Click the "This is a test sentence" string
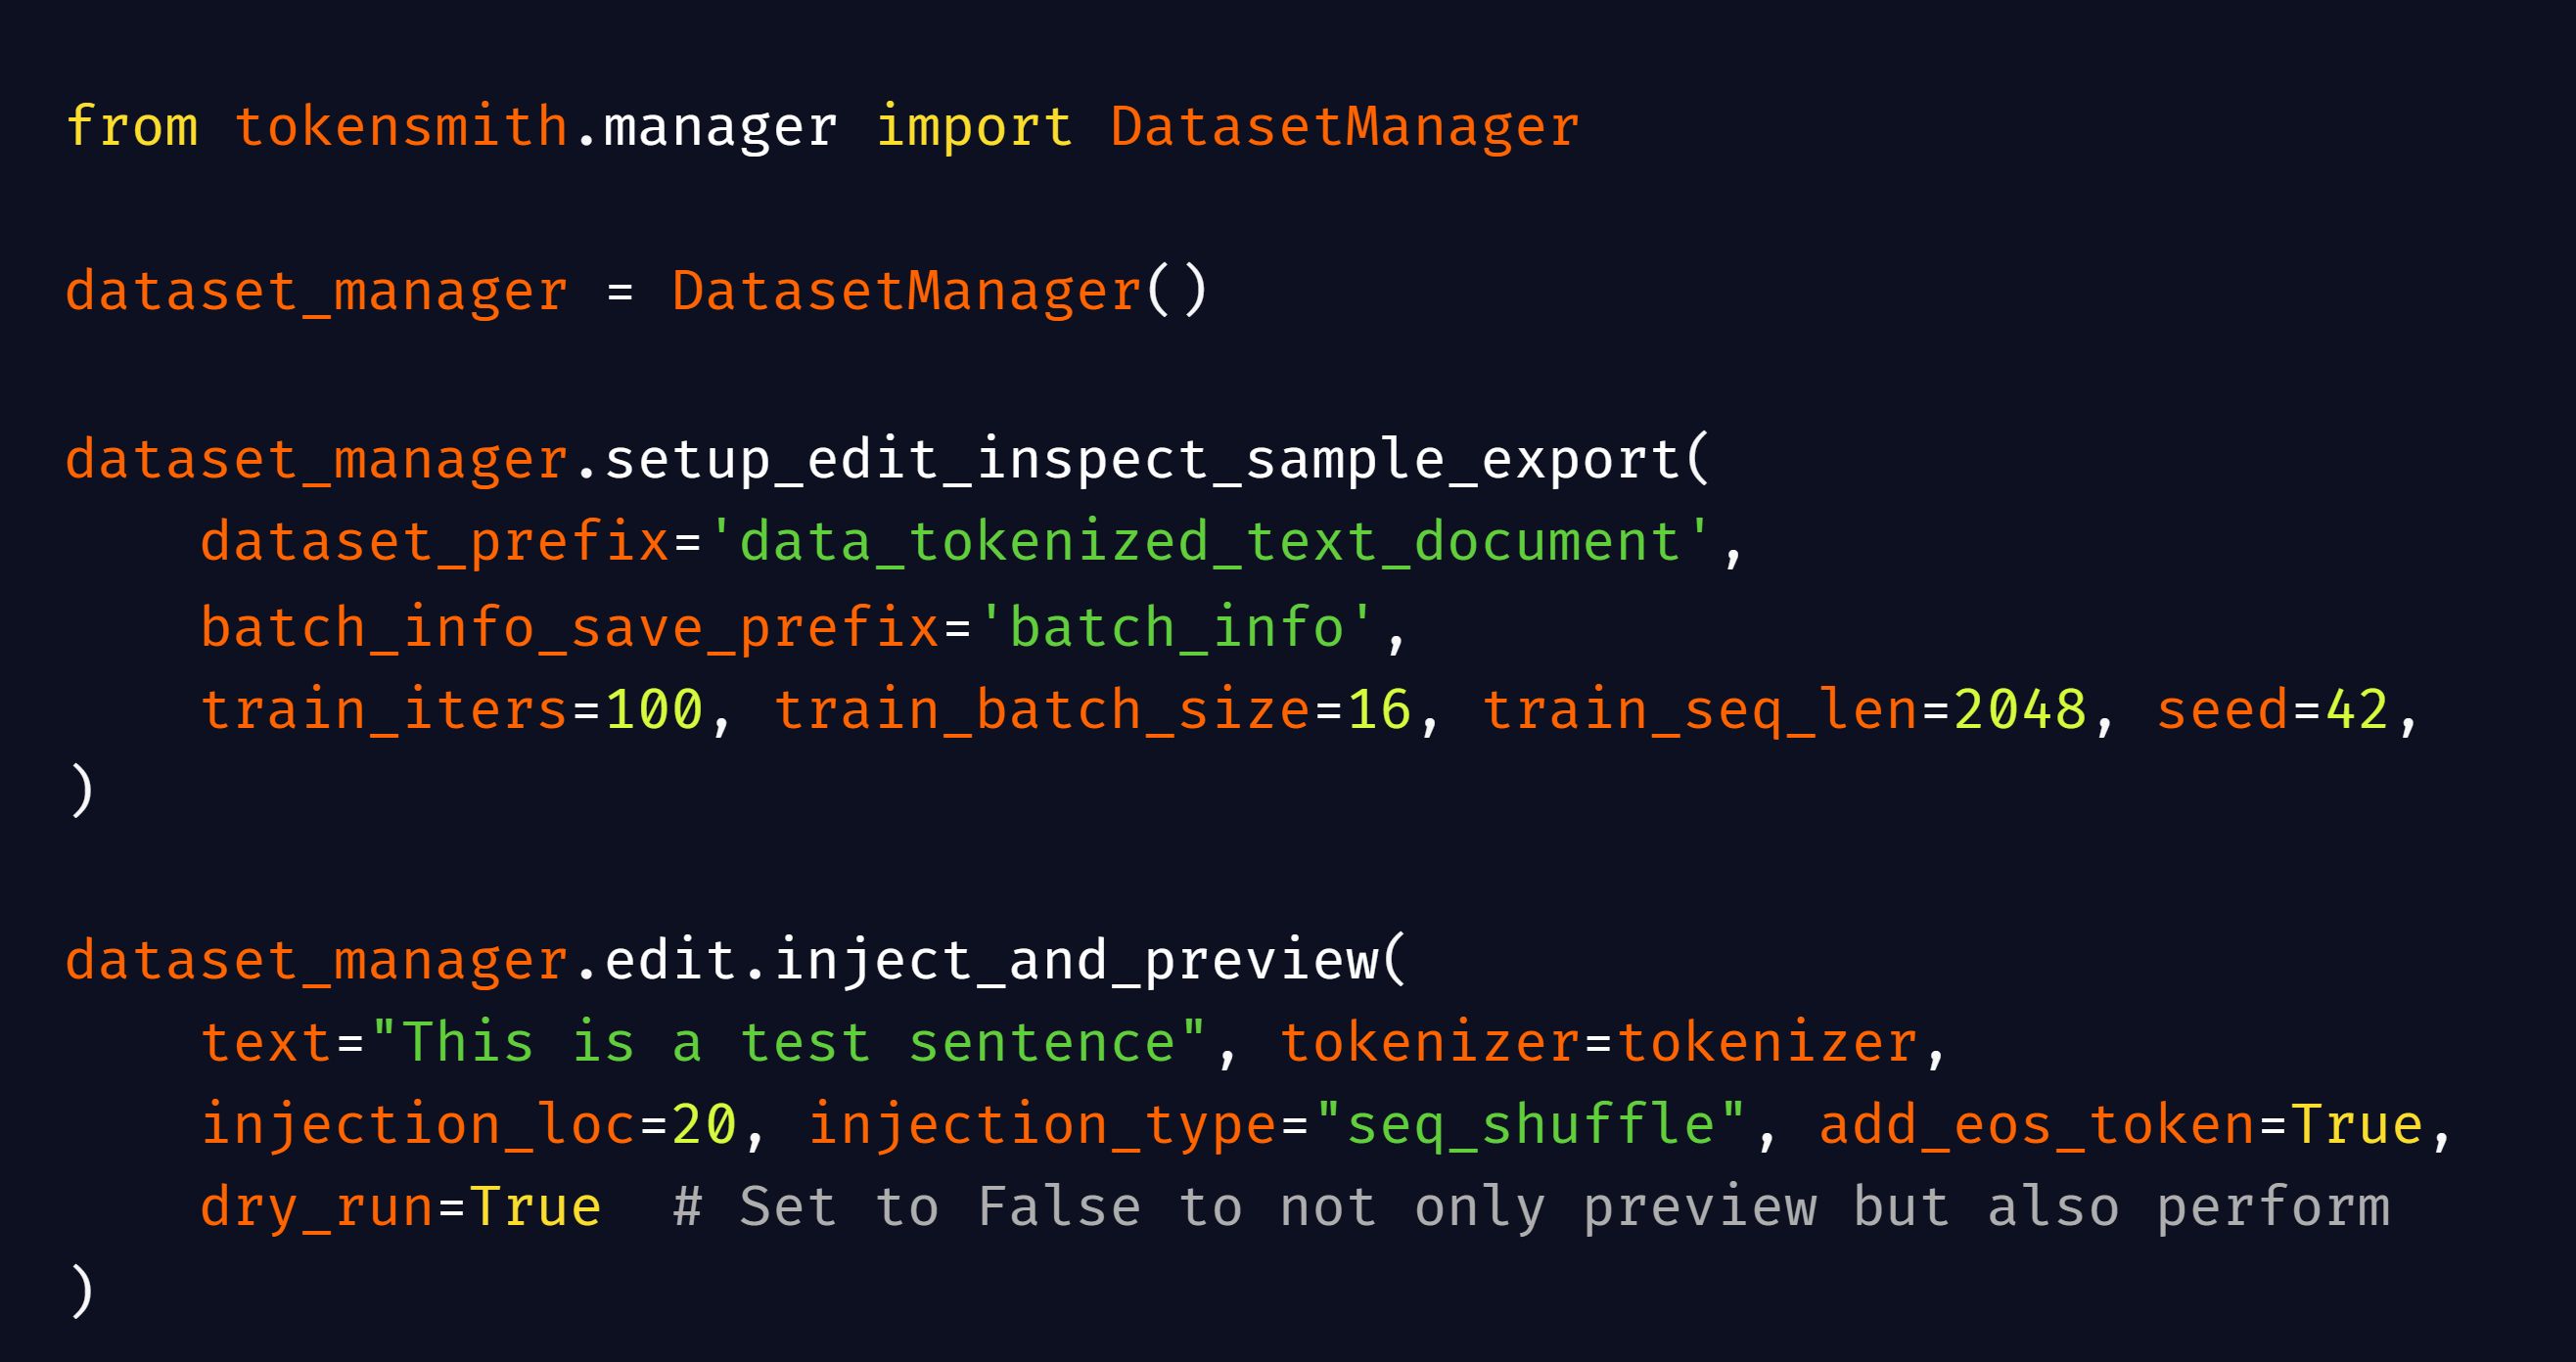This screenshot has width=2576, height=1362. pos(788,1043)
